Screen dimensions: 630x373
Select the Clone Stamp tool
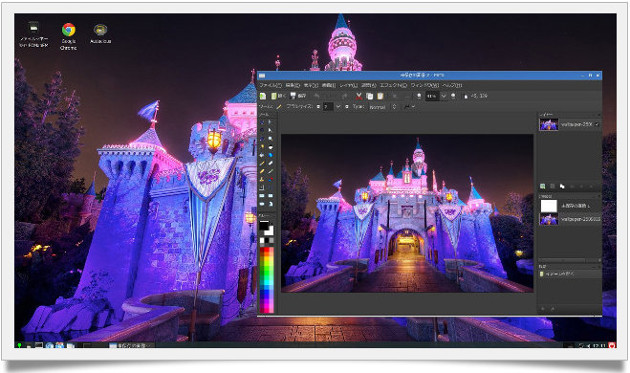262,180
